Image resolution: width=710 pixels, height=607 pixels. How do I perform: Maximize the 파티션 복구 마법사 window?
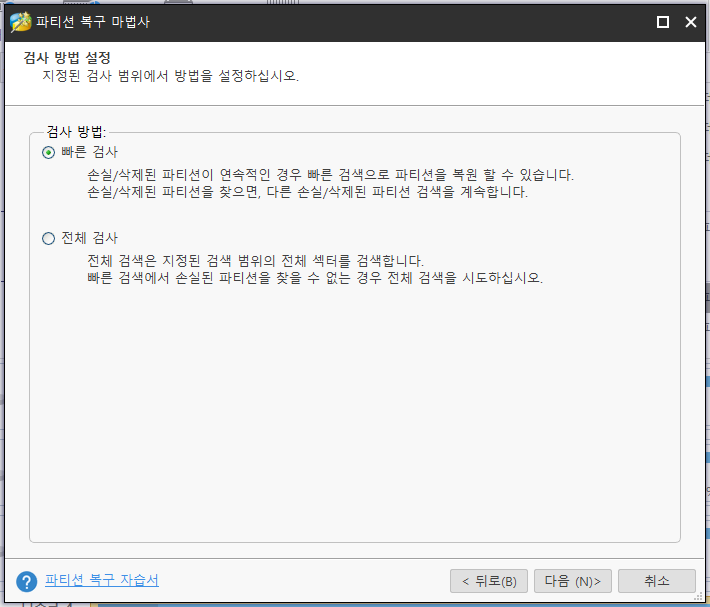(x=663, y=22)
